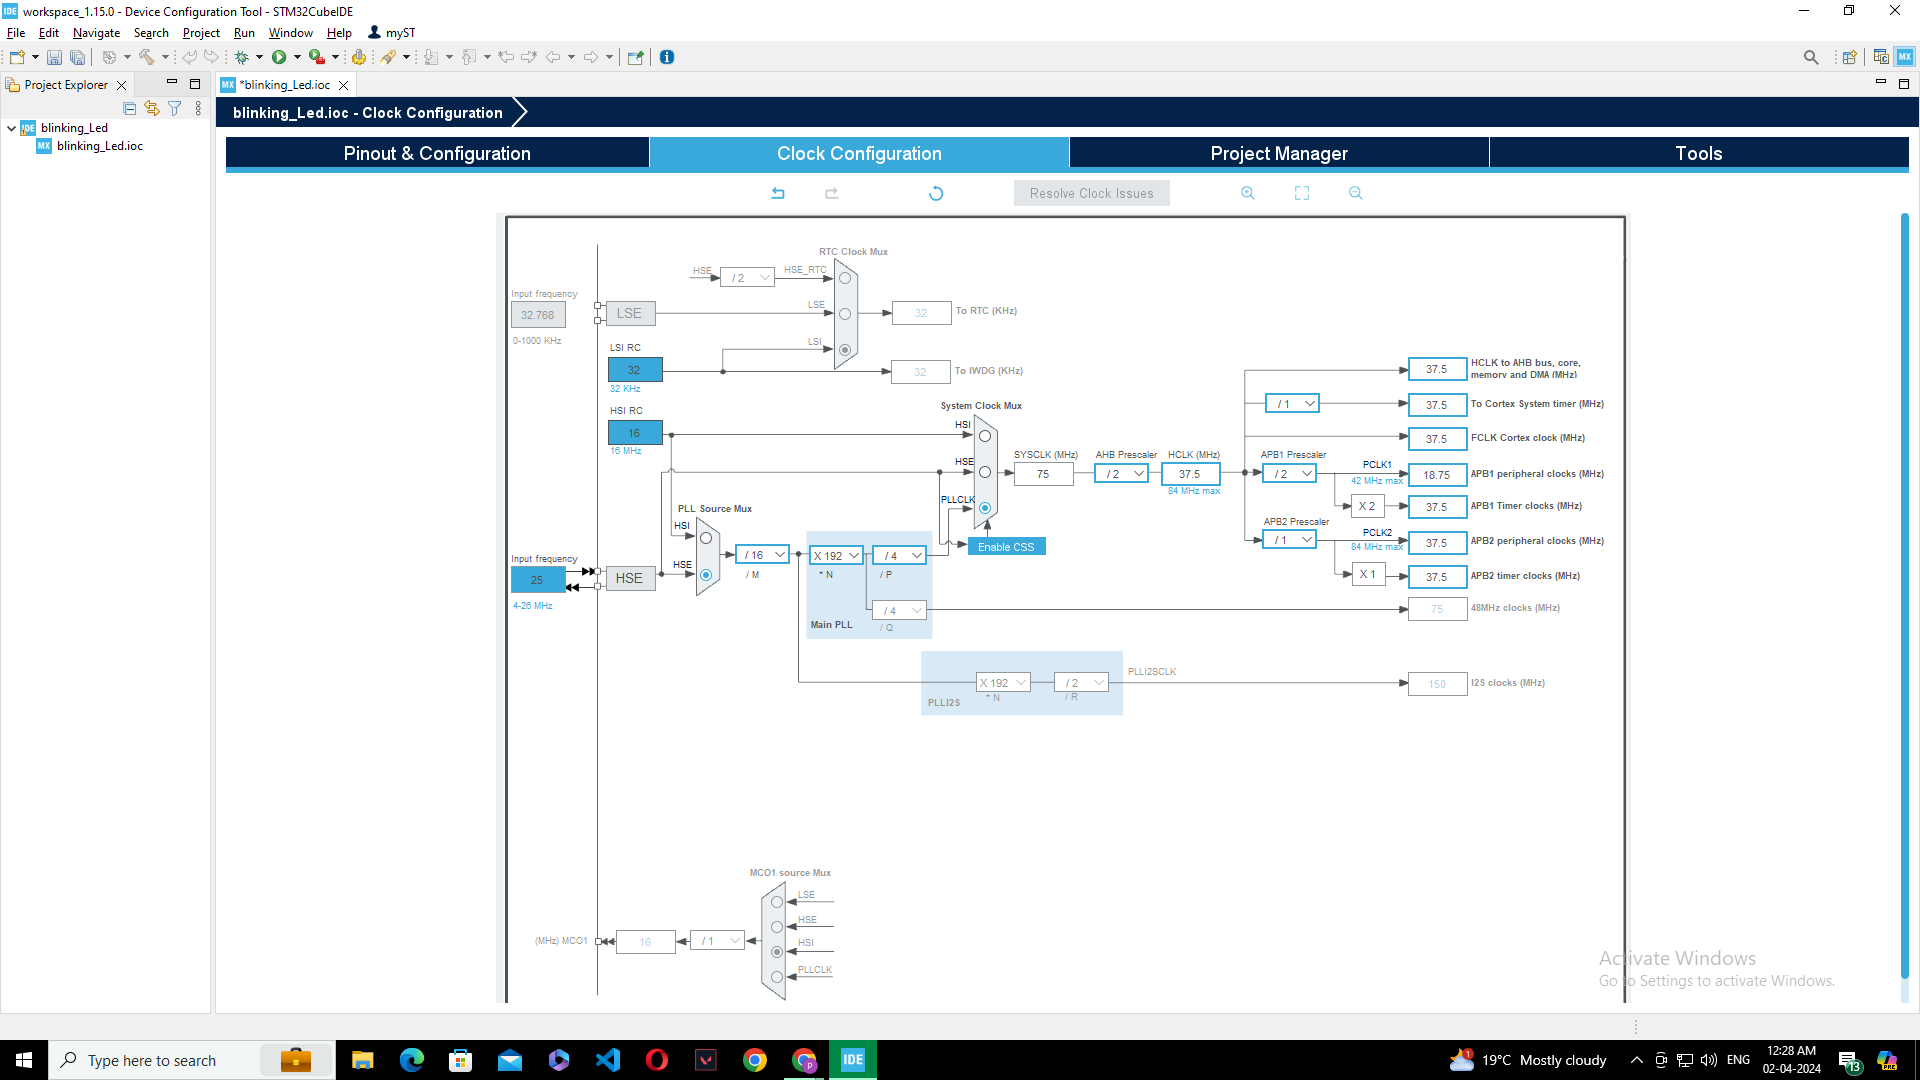Click the Resolve Clock Issues button
This screenshot has height=1080, width=1920.
[x=1091, y=193]
